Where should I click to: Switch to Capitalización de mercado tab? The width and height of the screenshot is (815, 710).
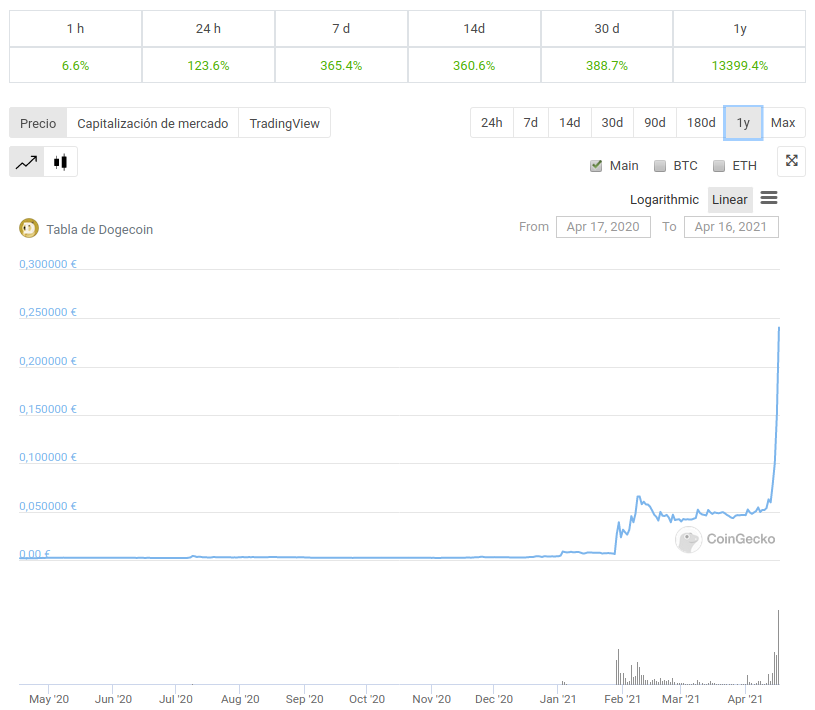click(x=153, y=123)
